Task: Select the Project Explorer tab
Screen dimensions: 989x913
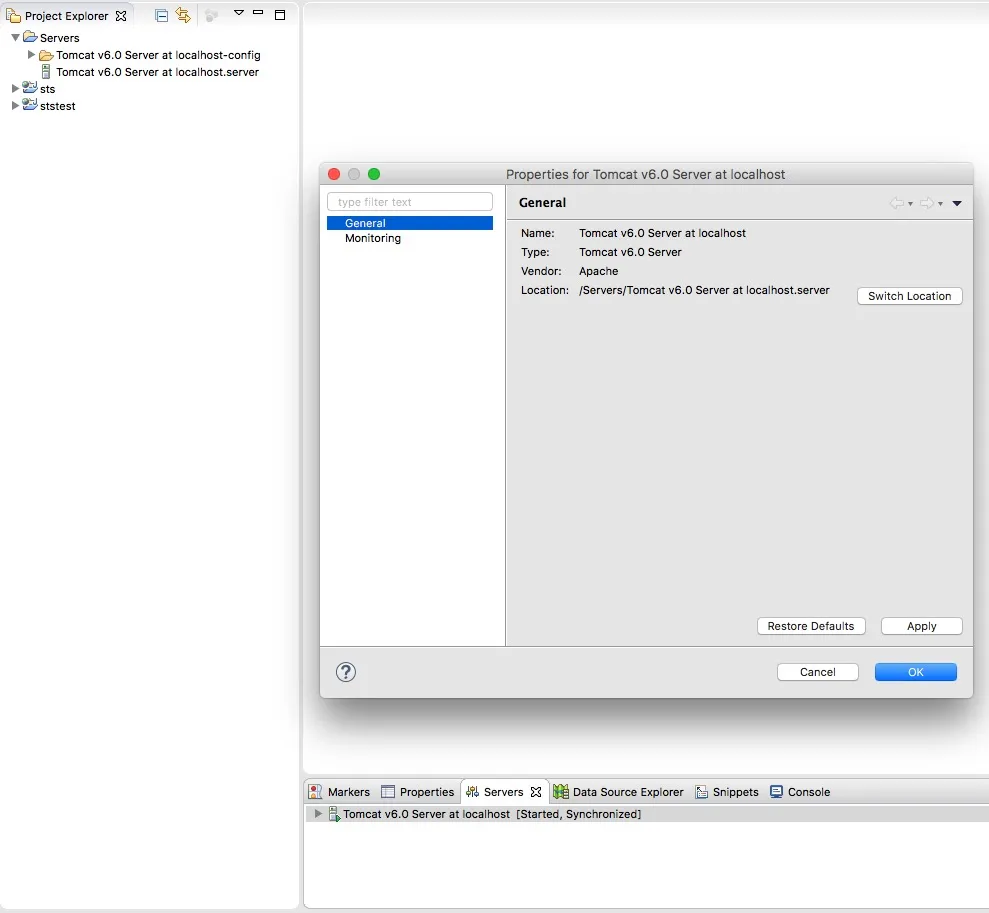Action: [x=66, y=16]
